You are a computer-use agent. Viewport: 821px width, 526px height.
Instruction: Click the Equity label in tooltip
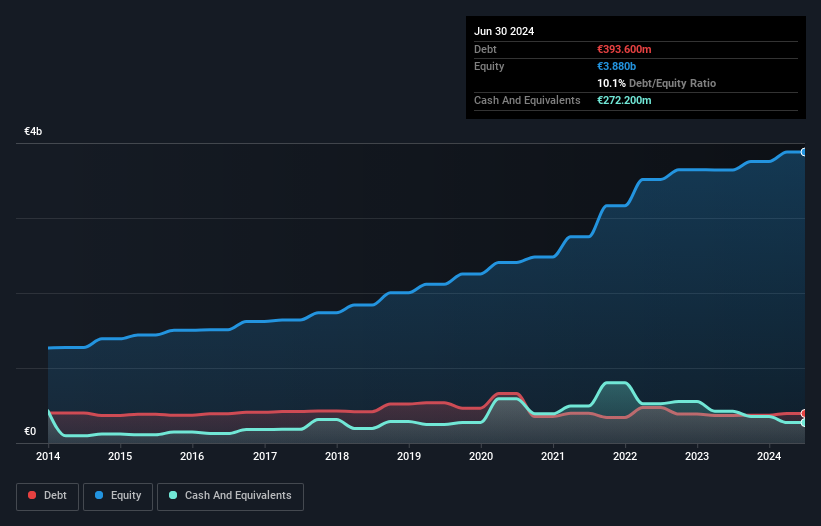[x=489, y=66]
